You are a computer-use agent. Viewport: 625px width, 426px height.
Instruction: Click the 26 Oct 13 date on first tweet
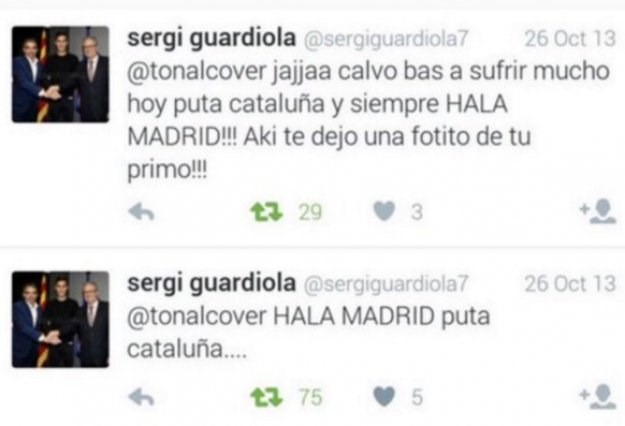point(570,39)
